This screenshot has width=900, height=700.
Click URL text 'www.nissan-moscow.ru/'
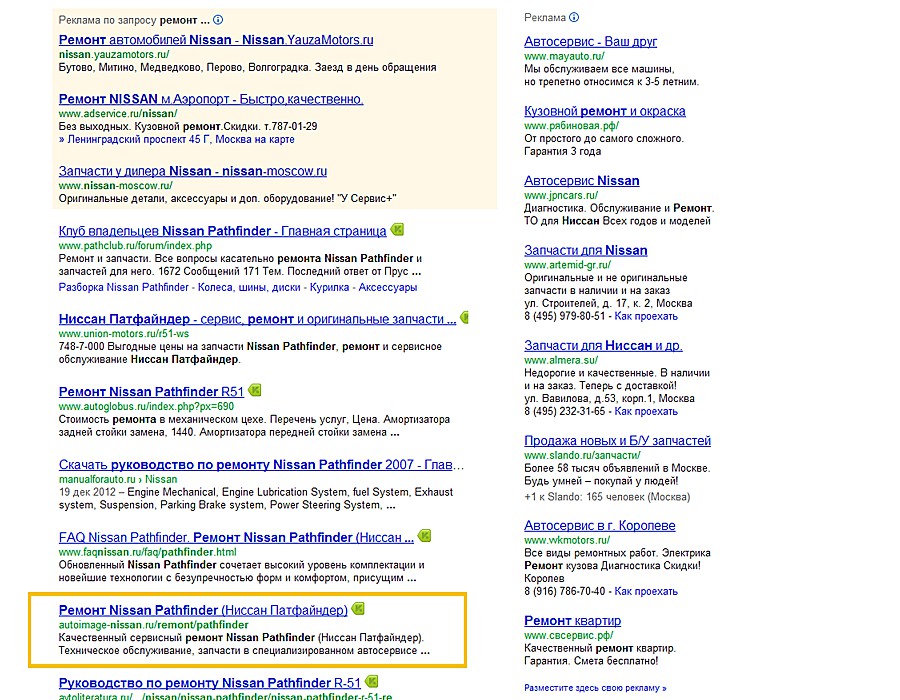[115, 186]
